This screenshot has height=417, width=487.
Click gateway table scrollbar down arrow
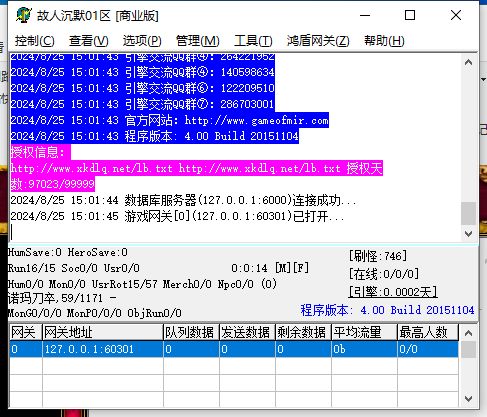(x=468, y=399)
